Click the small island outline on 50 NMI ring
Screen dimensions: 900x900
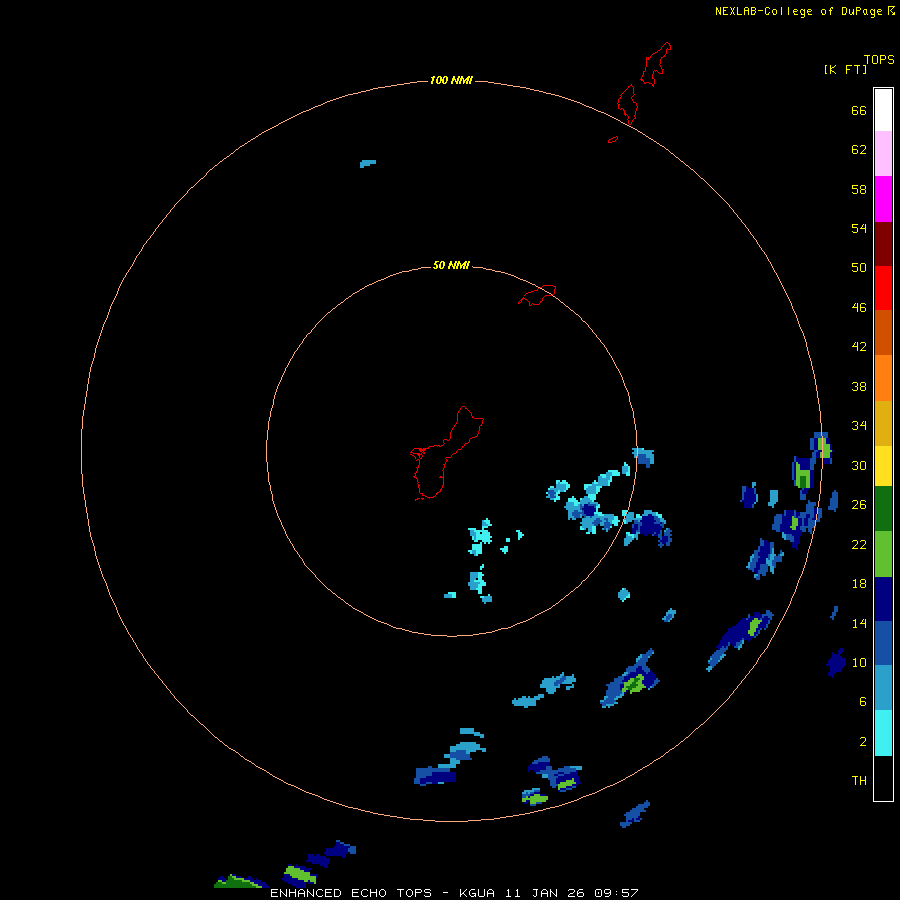[537, 295]
